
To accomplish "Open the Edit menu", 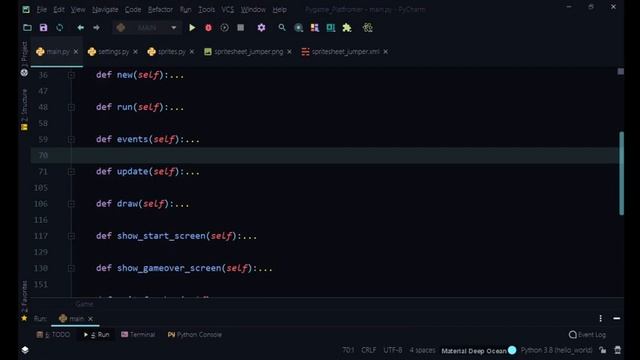I will click(59, 9).
